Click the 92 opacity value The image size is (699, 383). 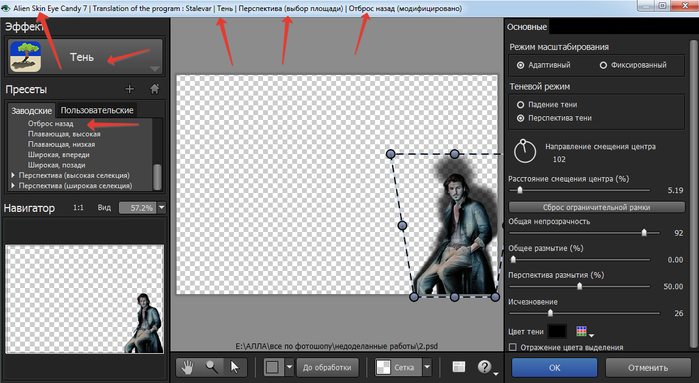tap(678, 233)
